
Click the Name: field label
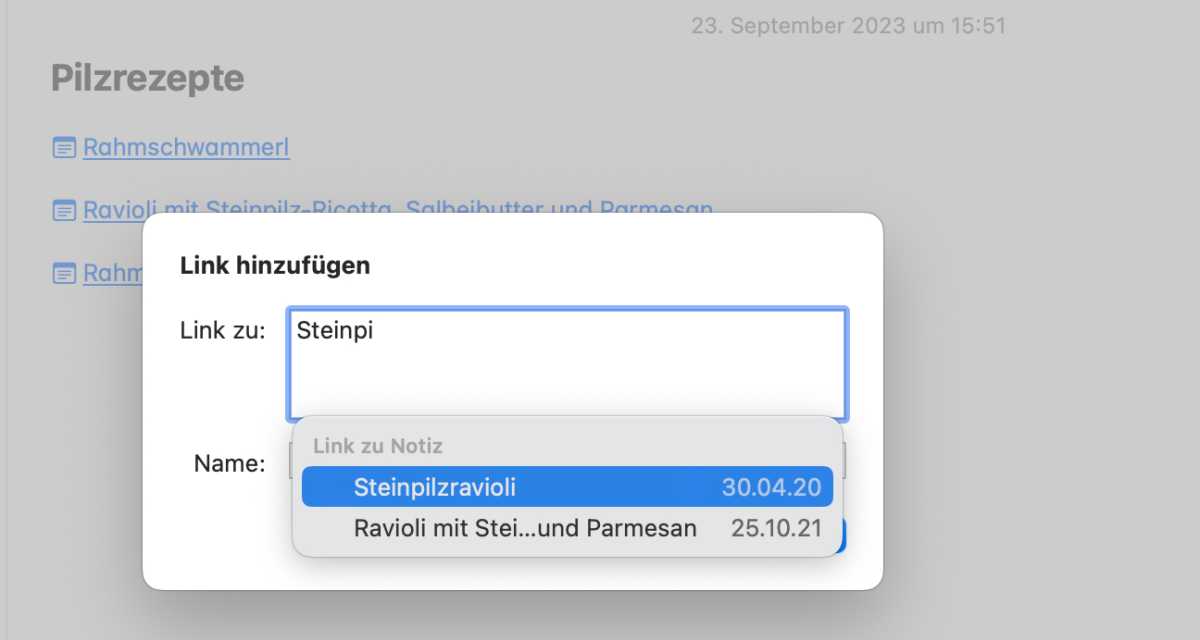pyautogui.click(x=230, y=463)
